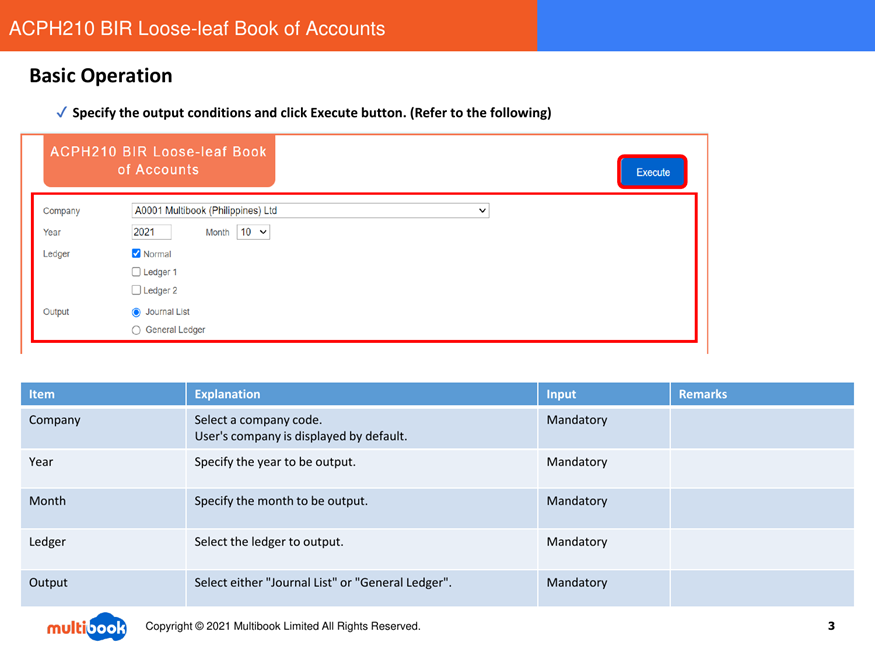Click 'Mandatory' in the Output row
Viewport: 875px width, 656px height.
click(x=576, y=582)
